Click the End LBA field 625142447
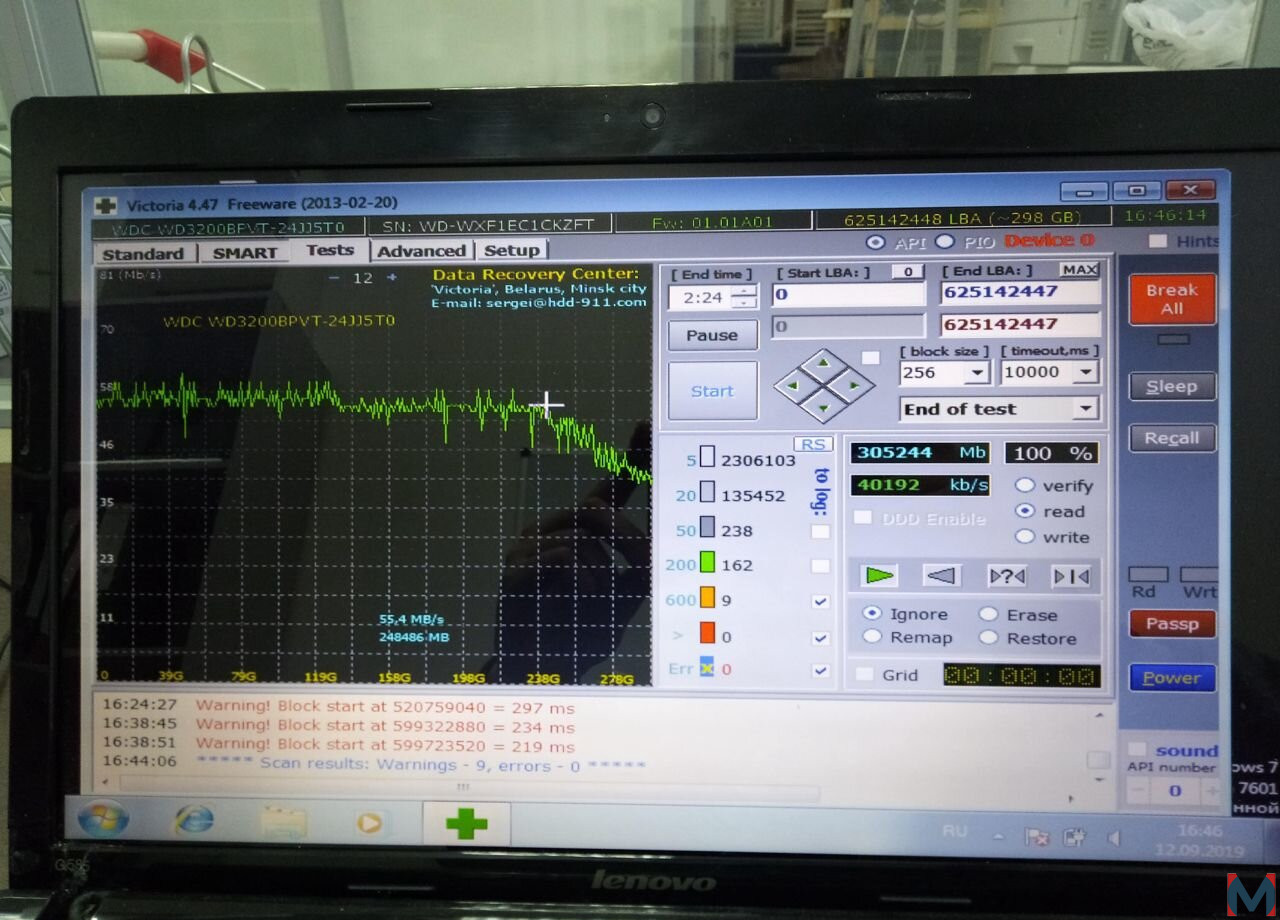This screenshot has width=1280, height=920. [1020, 292]
